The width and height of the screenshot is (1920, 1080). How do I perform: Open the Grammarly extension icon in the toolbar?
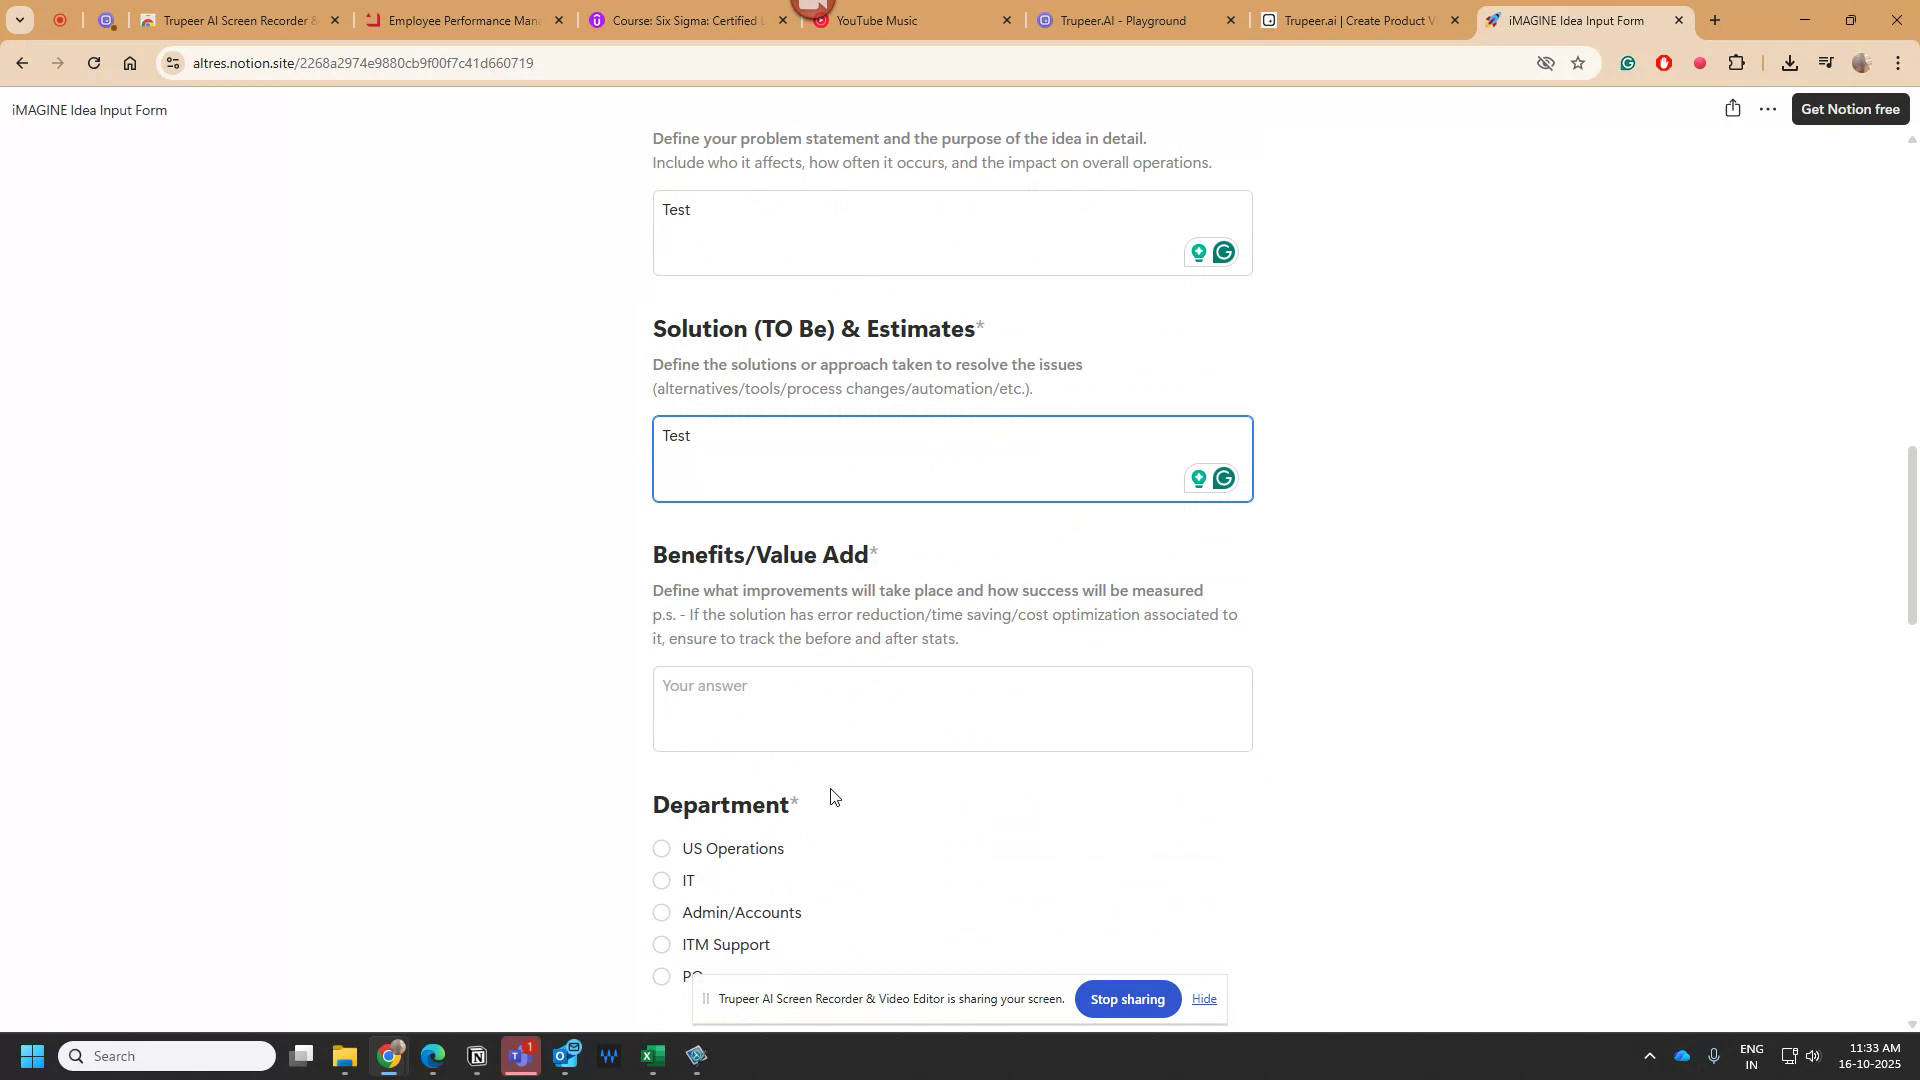tap(1628, 63)
